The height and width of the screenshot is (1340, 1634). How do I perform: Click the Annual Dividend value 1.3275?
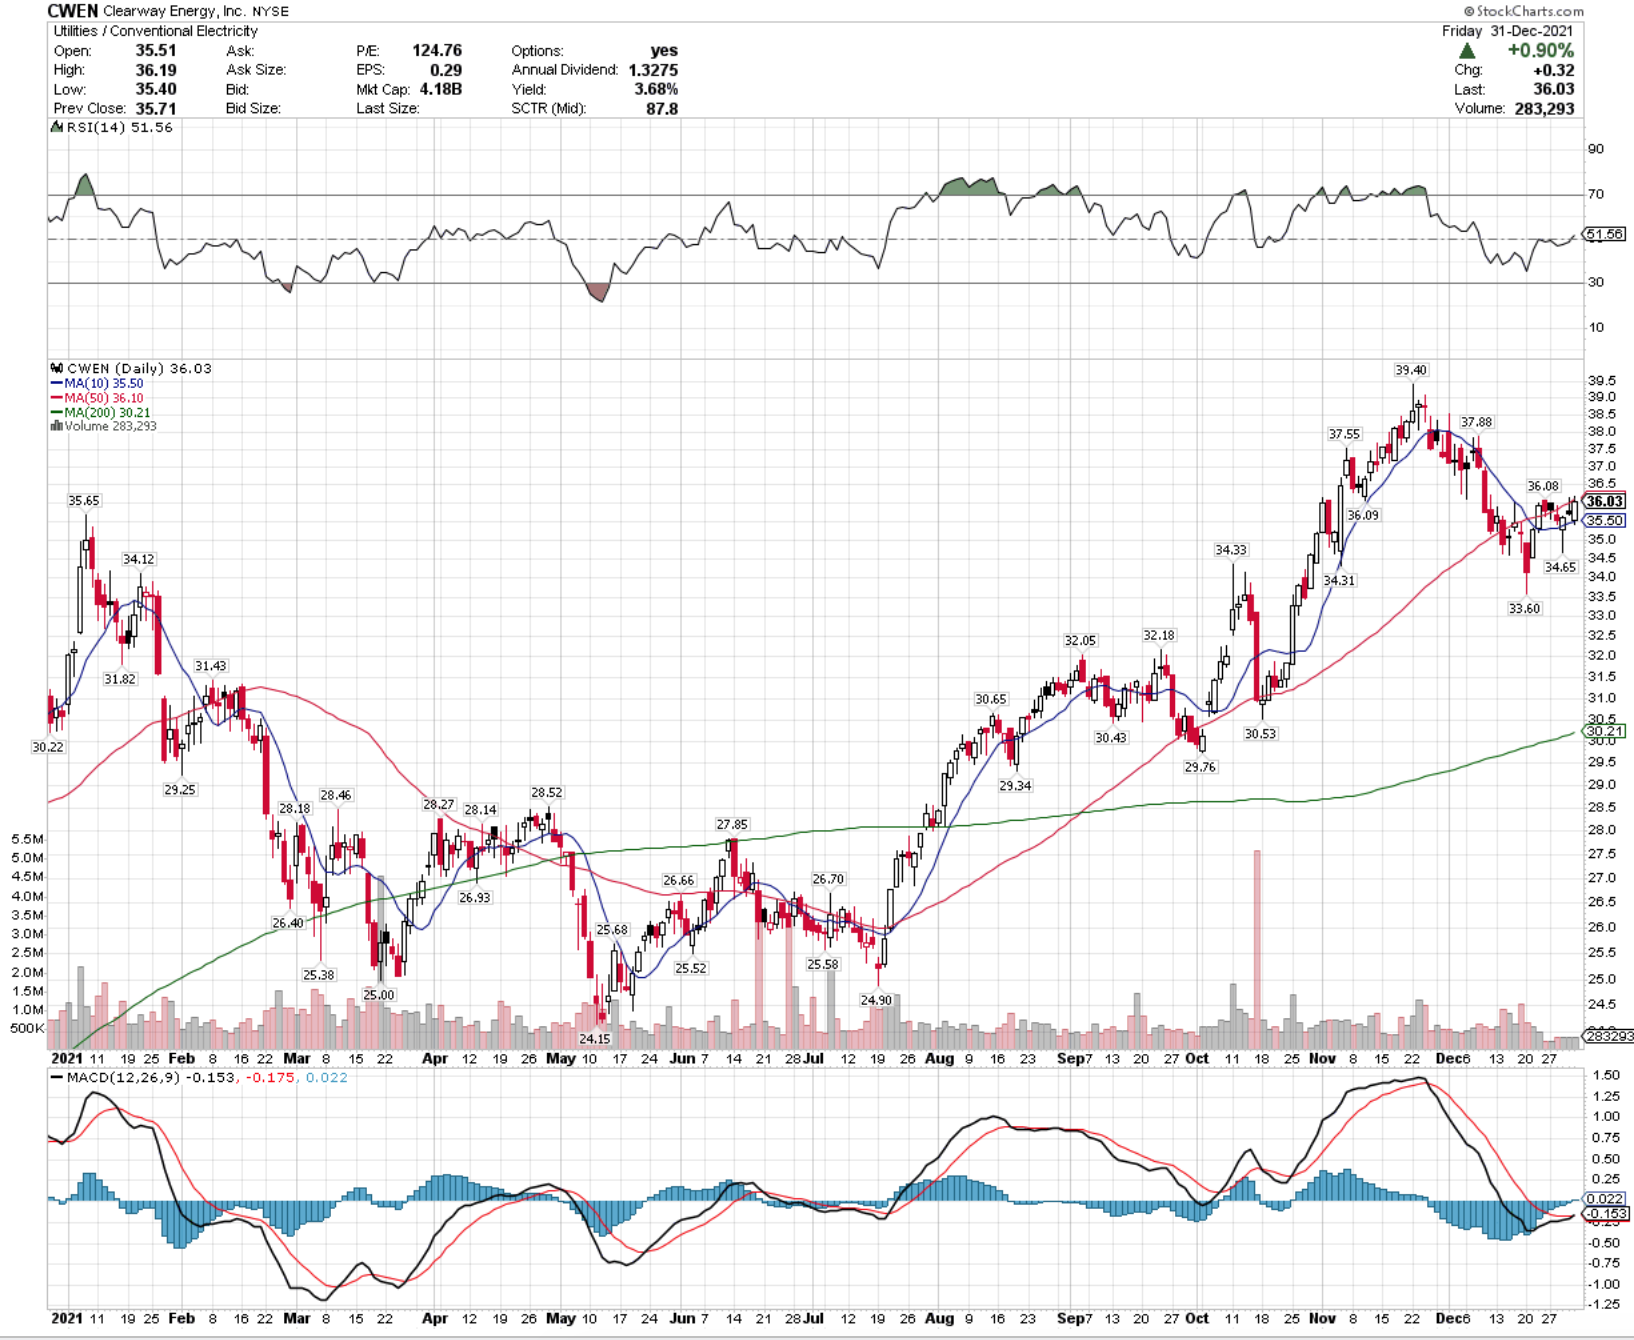pos(653,70)
